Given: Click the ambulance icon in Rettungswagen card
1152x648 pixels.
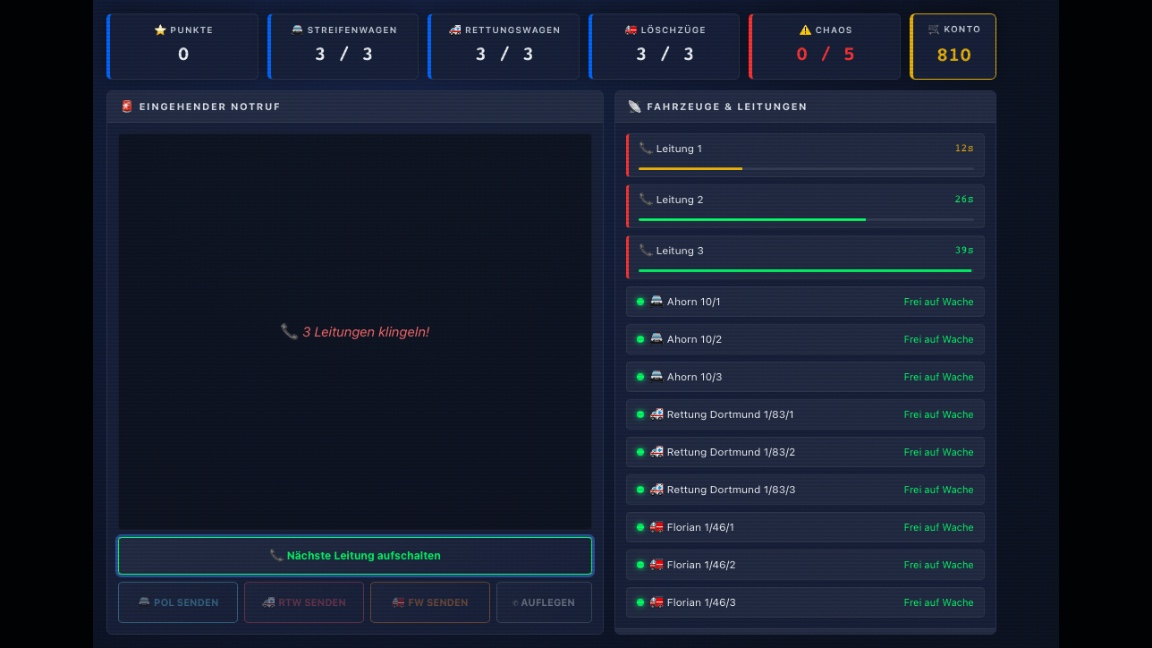Looking at the screenshot, I should (455, 30).
